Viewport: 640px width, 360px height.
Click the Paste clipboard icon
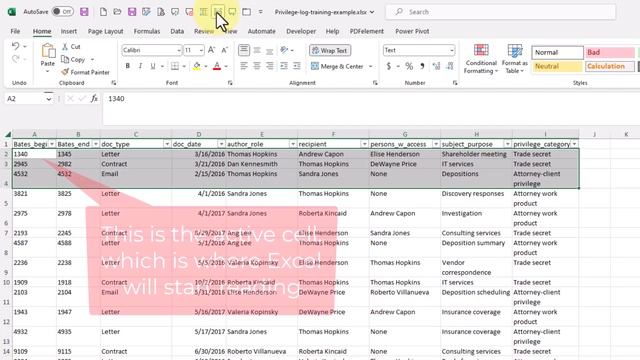(x=48, y=51)
